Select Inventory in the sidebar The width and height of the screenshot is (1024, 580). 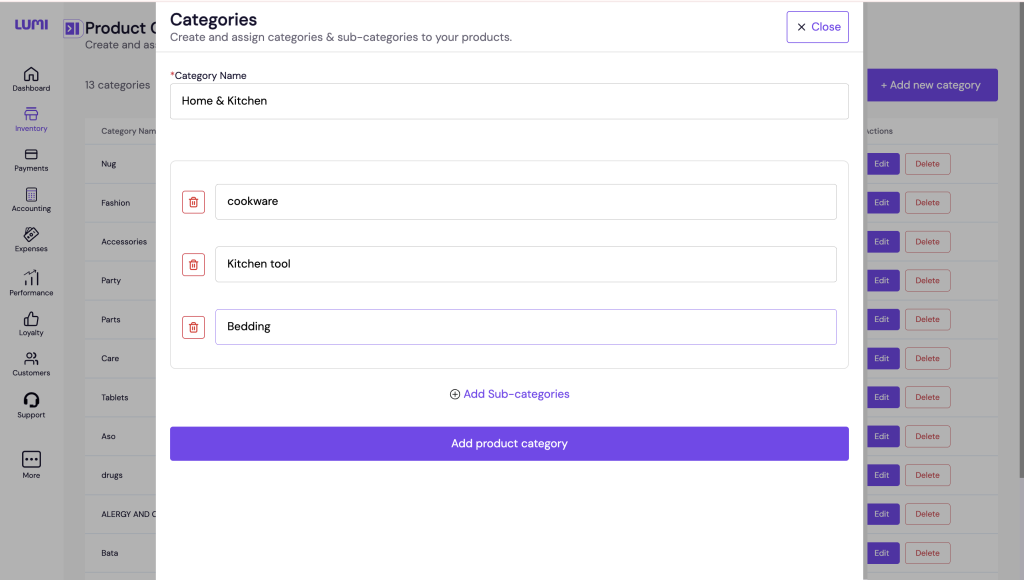31,116
